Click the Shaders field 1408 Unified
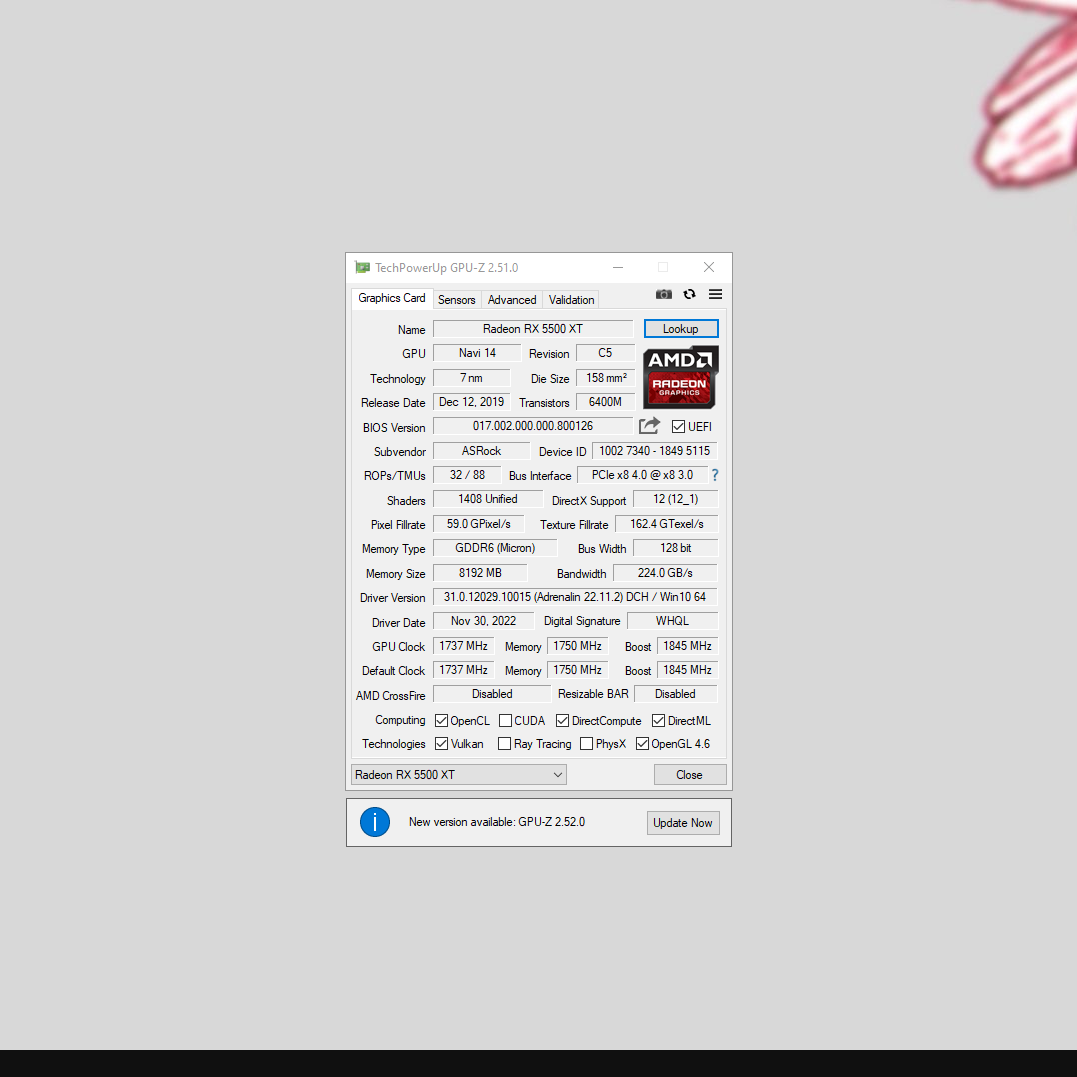 [x=488, y=499]
